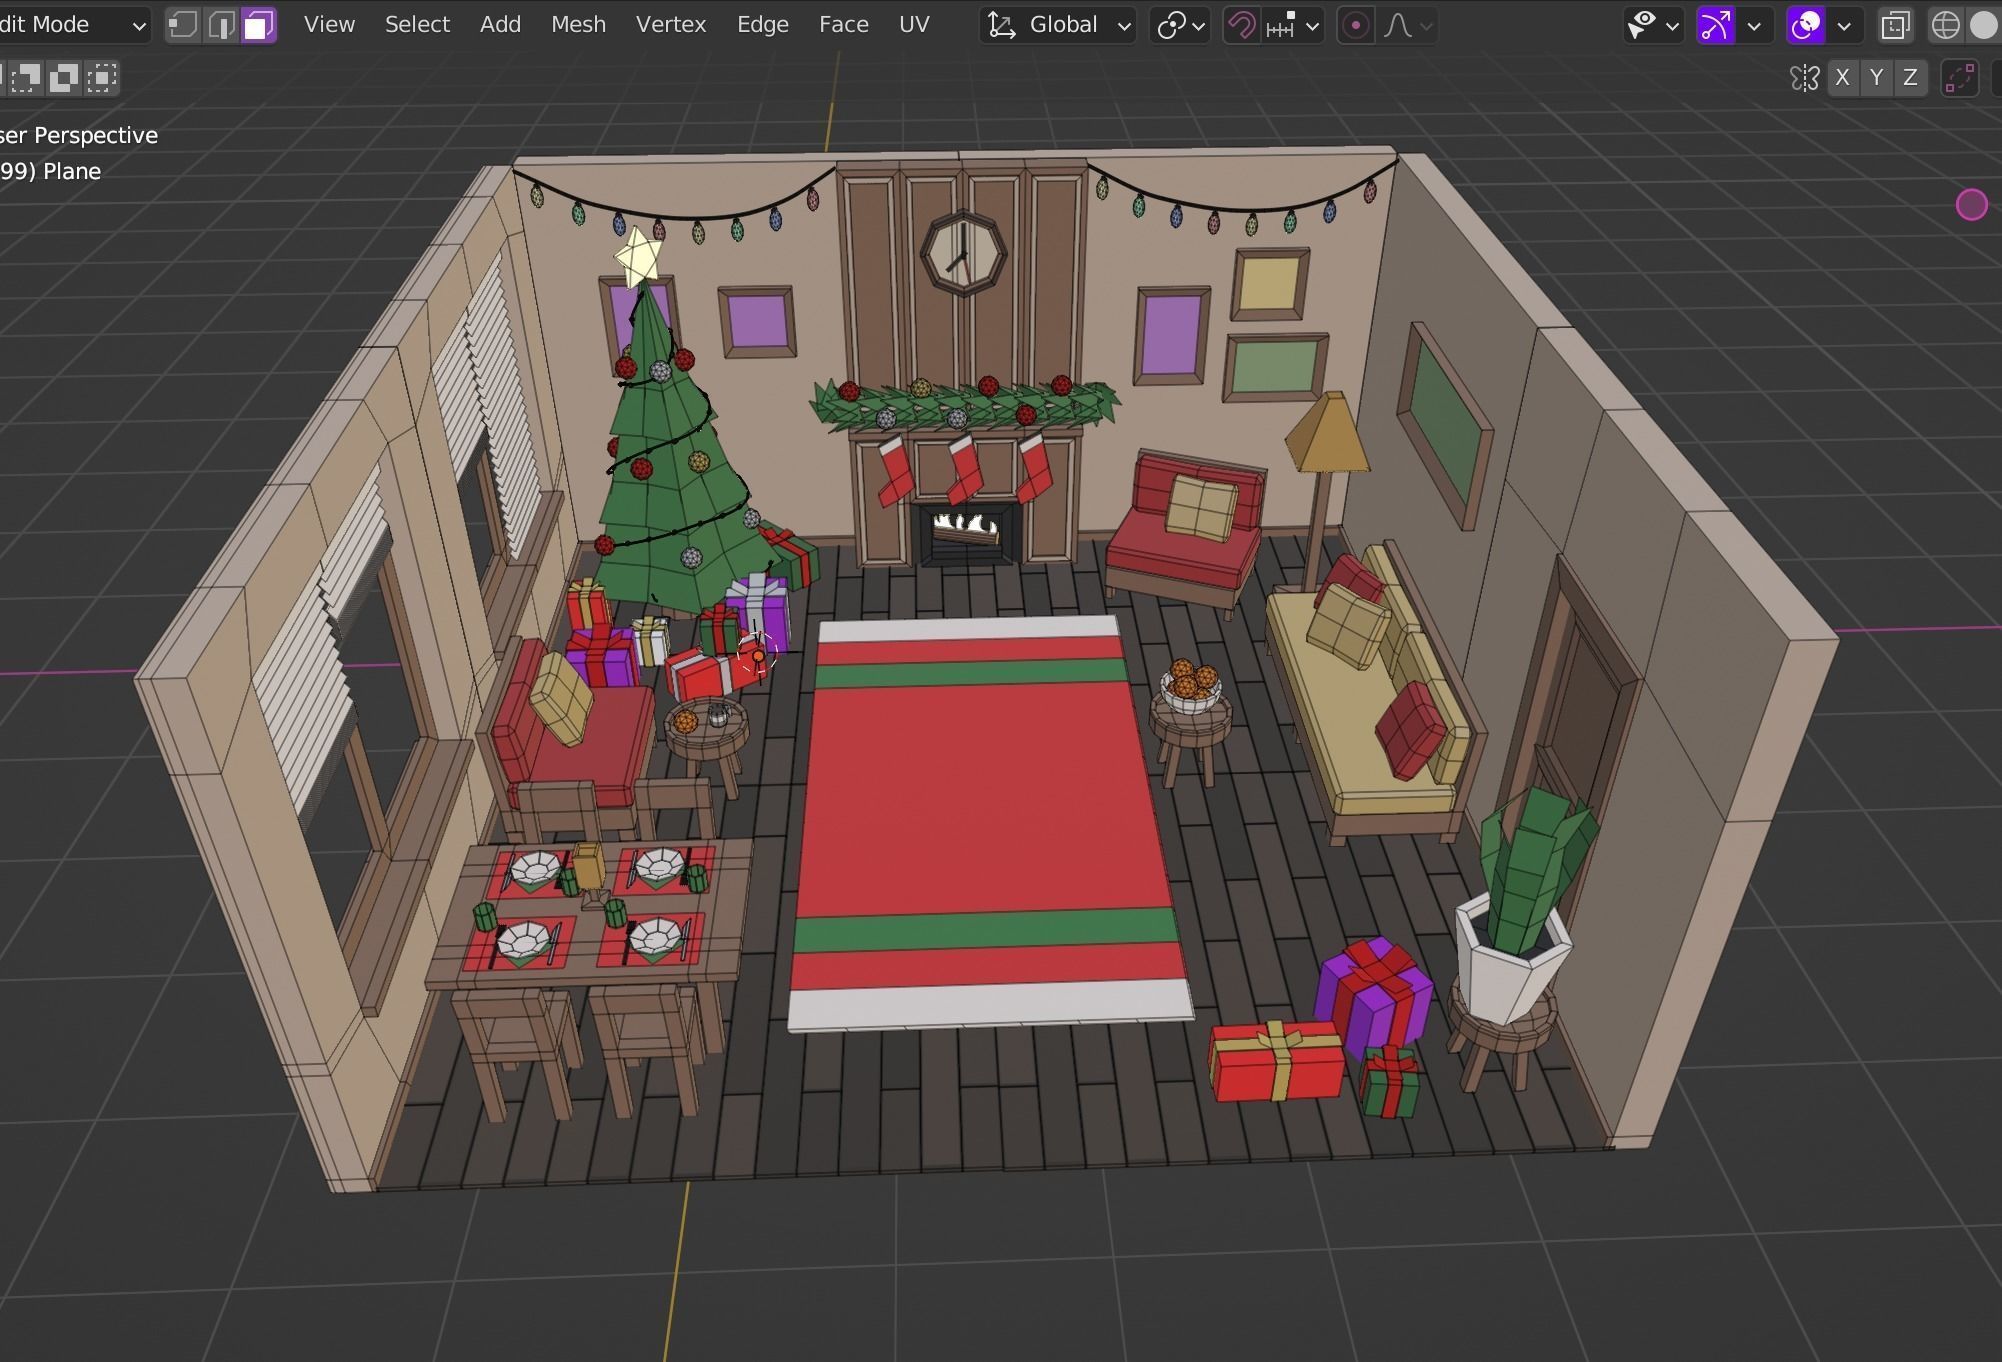Open the snap increment options dropdown

point(1292,25)
